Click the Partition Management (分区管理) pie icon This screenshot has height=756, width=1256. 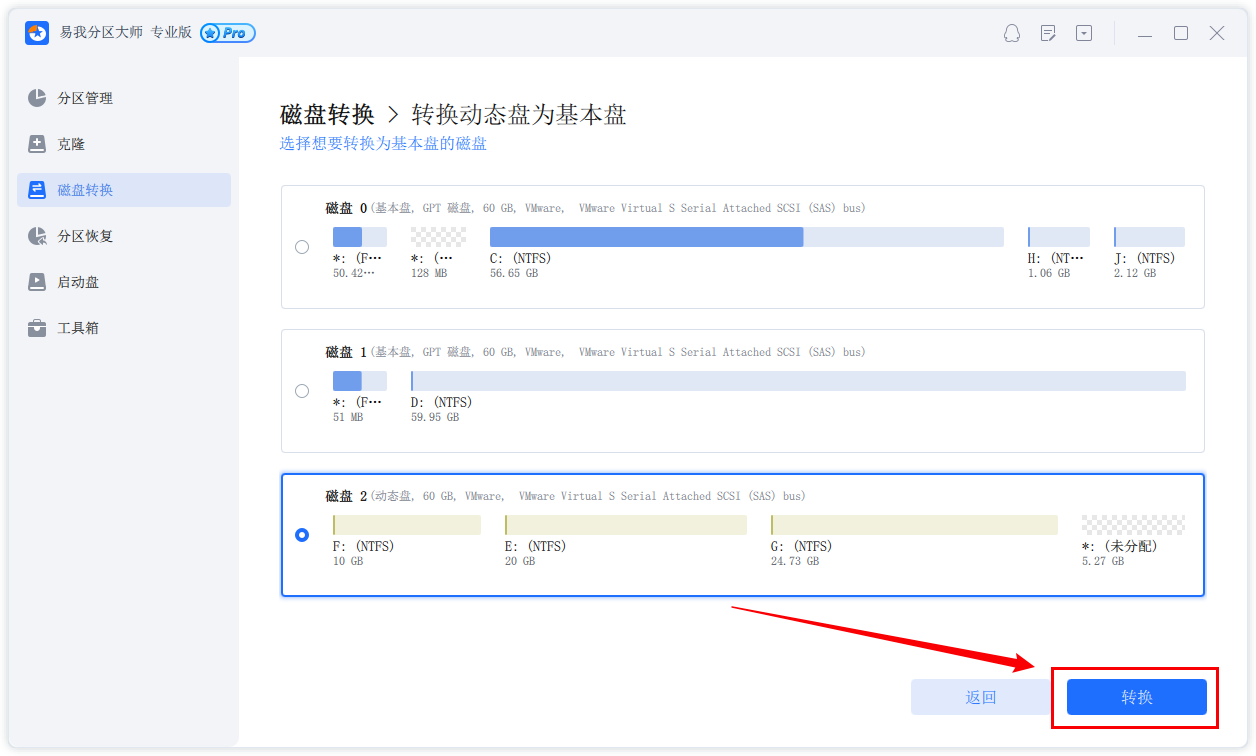click(37, 98)
